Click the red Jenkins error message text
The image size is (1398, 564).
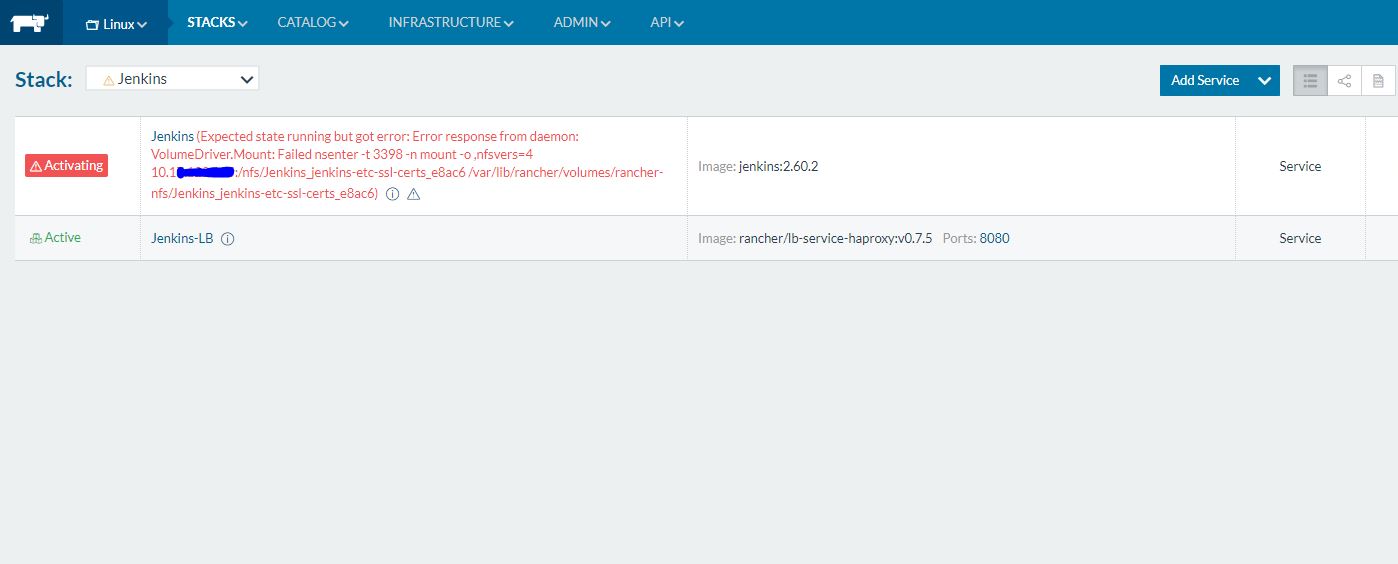click(407, 165)
